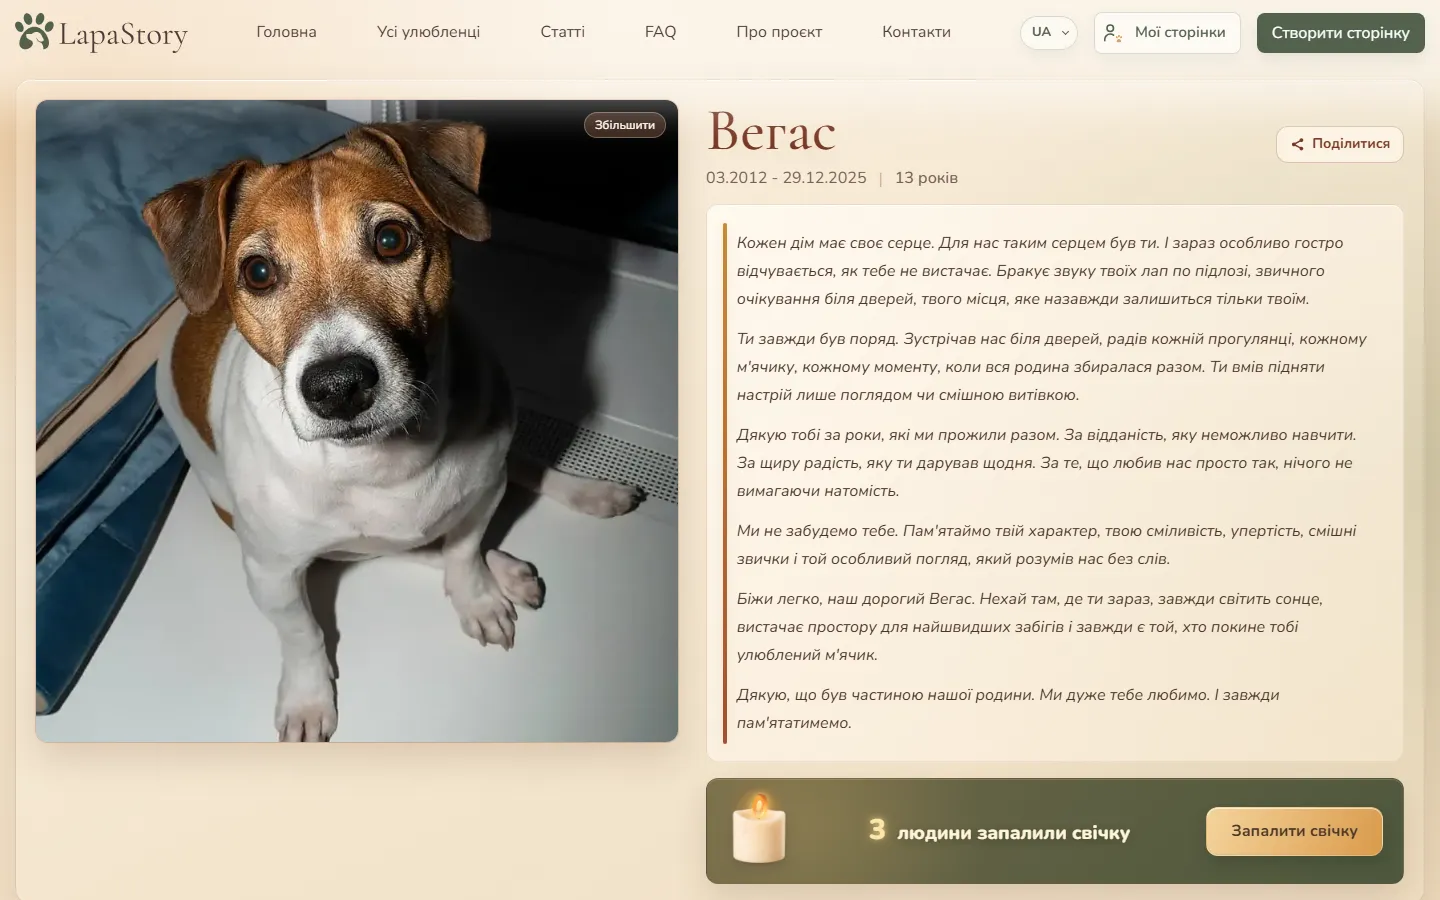The image size is (1440, 900).
Task: Click the LapaStory wordmark text
Action: pyautogui.click(x=123, y=34)
